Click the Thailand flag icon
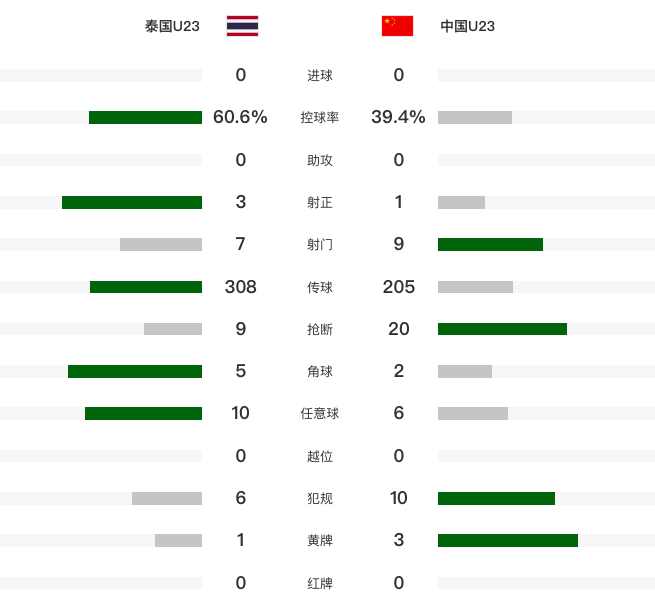The width and height of the screenshot is (655, 609). click(242, 26)
